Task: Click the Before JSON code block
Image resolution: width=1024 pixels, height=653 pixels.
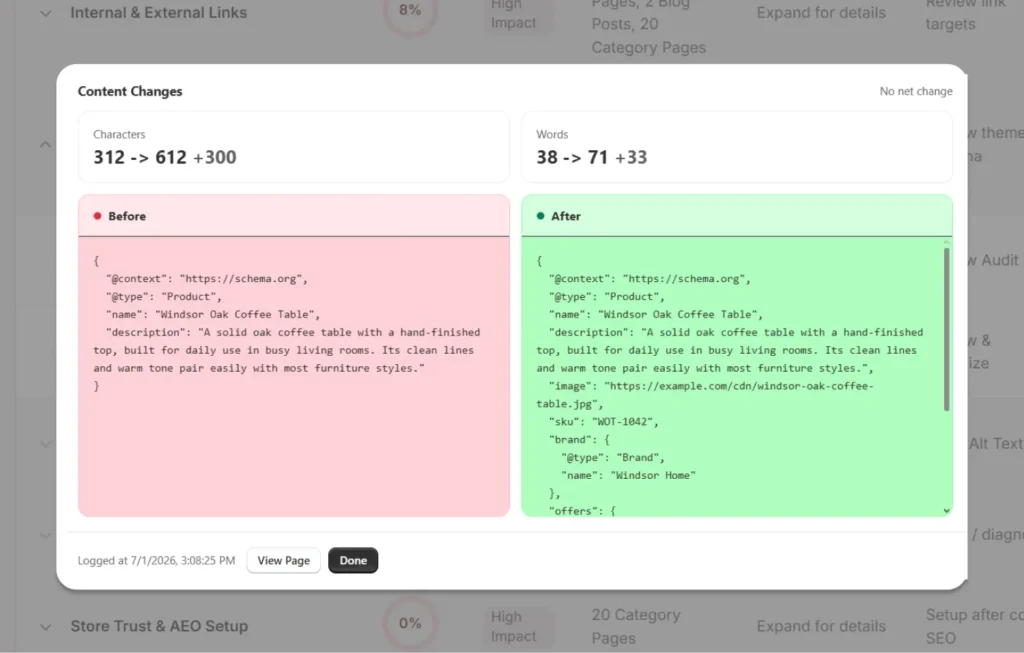Action: [x=294, y=377]
